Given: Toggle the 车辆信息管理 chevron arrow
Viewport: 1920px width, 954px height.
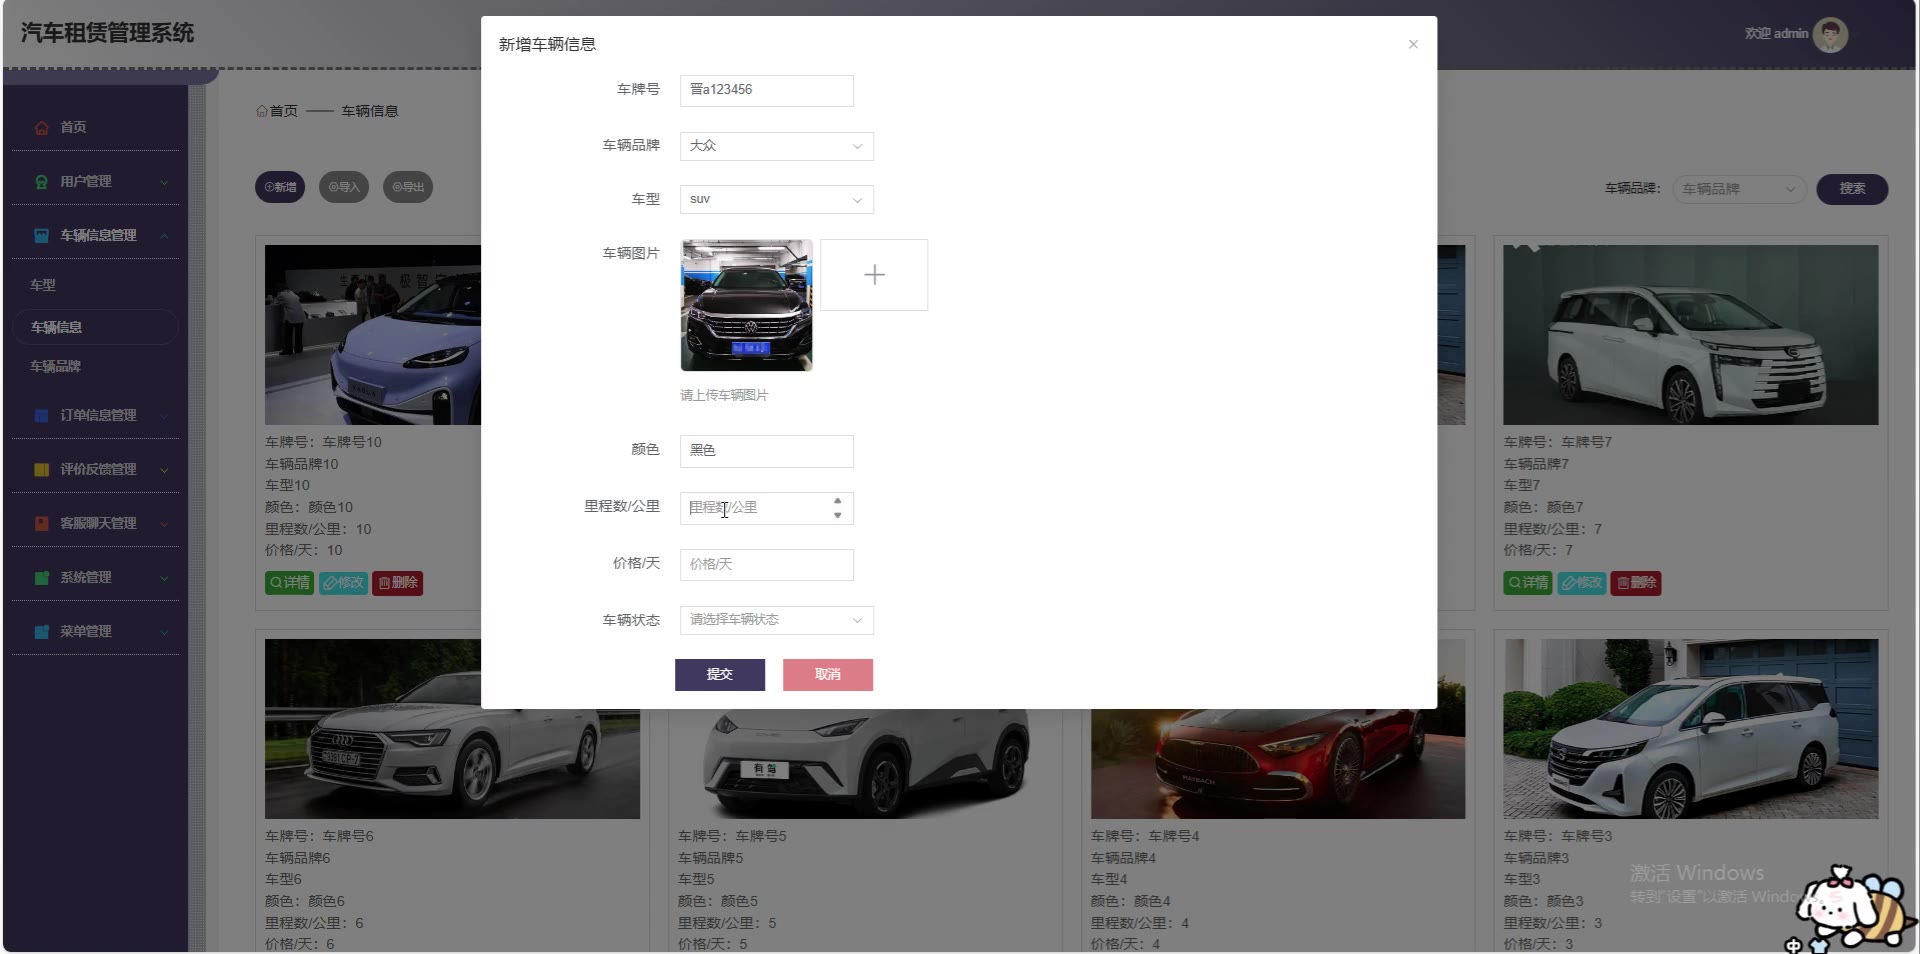Looking at the screenshot, I should point(164,236).
